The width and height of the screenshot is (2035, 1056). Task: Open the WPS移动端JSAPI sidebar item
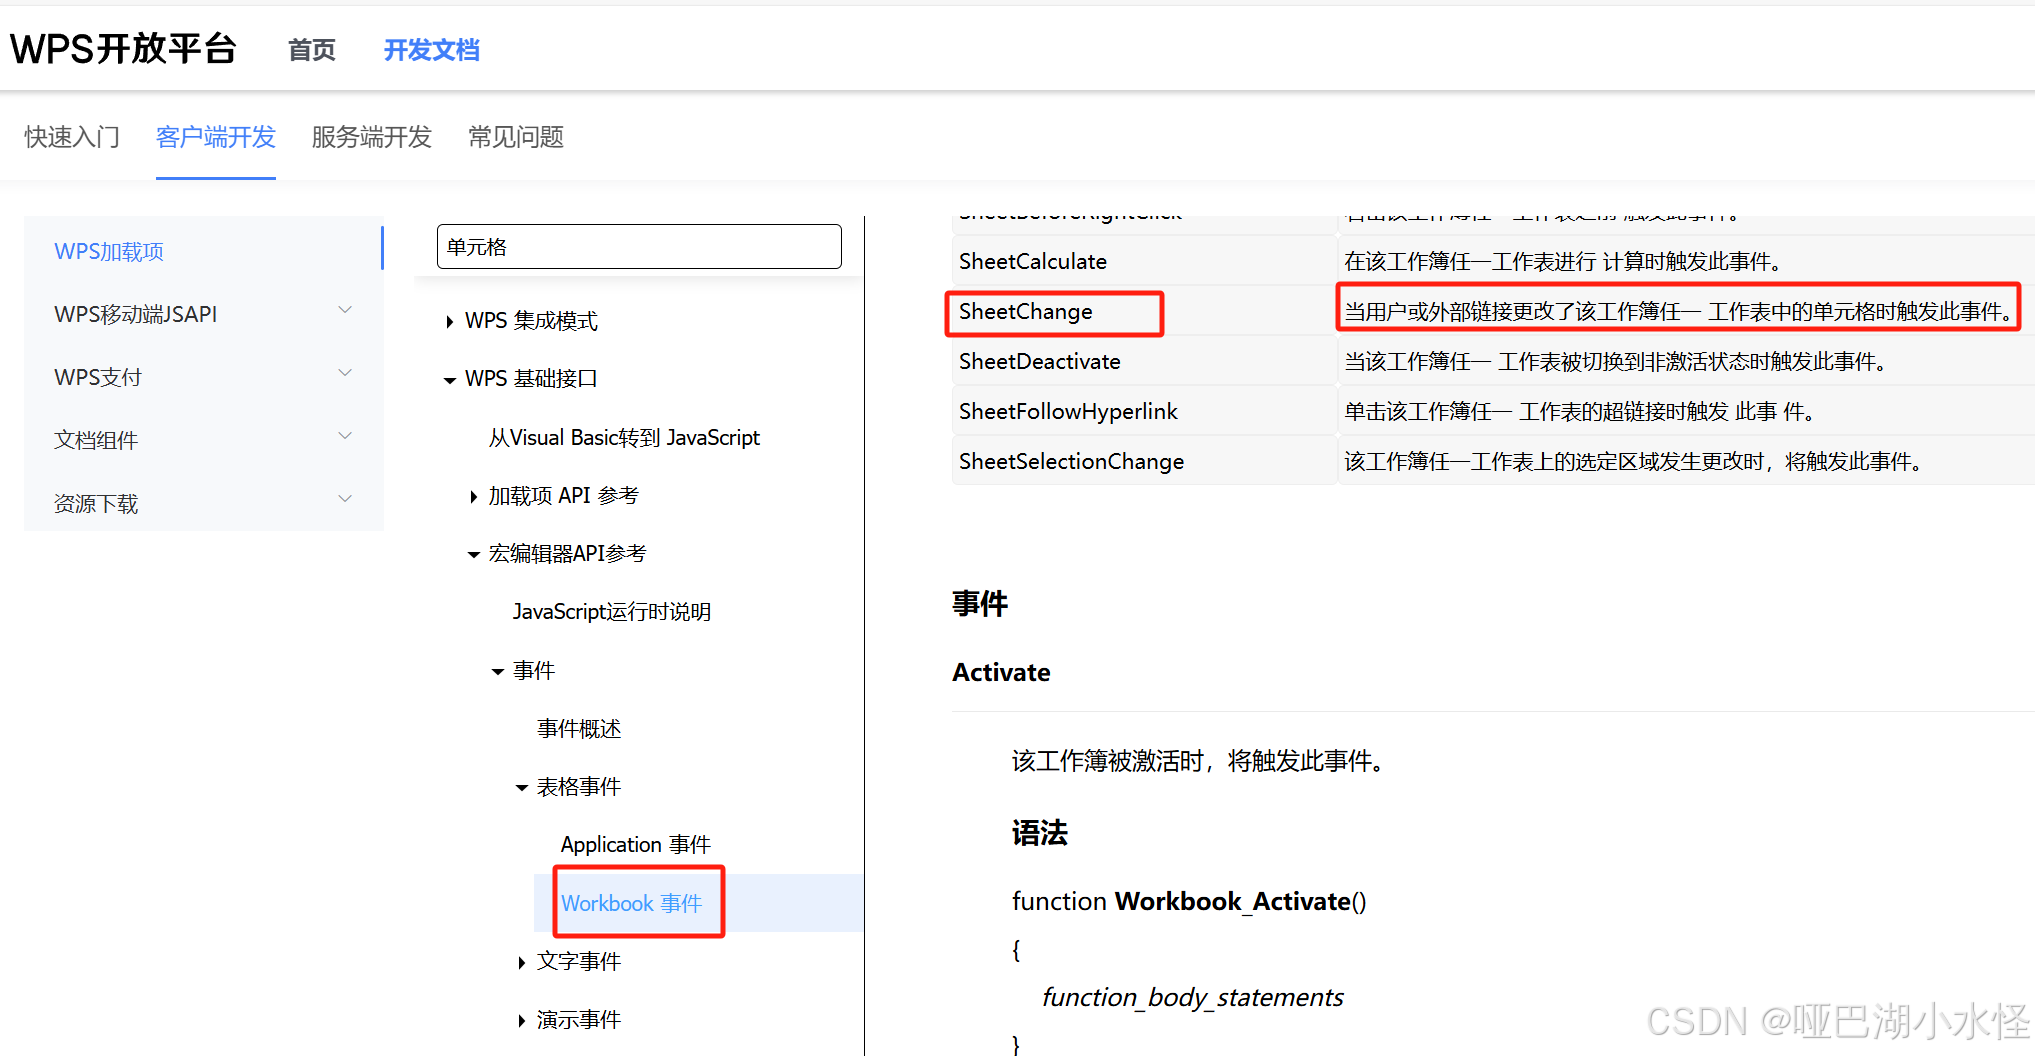point(136,314)
